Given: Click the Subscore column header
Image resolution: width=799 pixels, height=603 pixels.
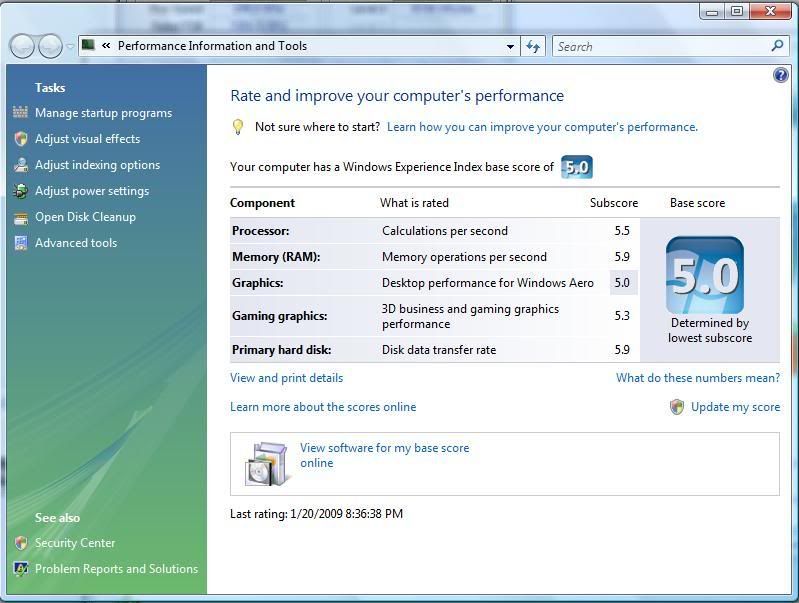Looking at the screenshot, I should (x=614, y=203).
